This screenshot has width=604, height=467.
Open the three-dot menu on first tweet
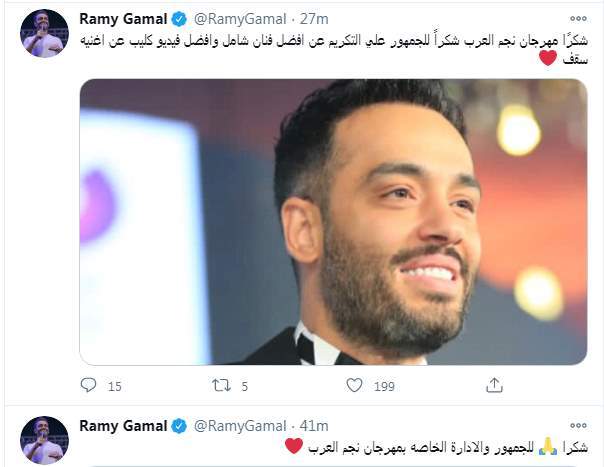click(x=578, y=18)
